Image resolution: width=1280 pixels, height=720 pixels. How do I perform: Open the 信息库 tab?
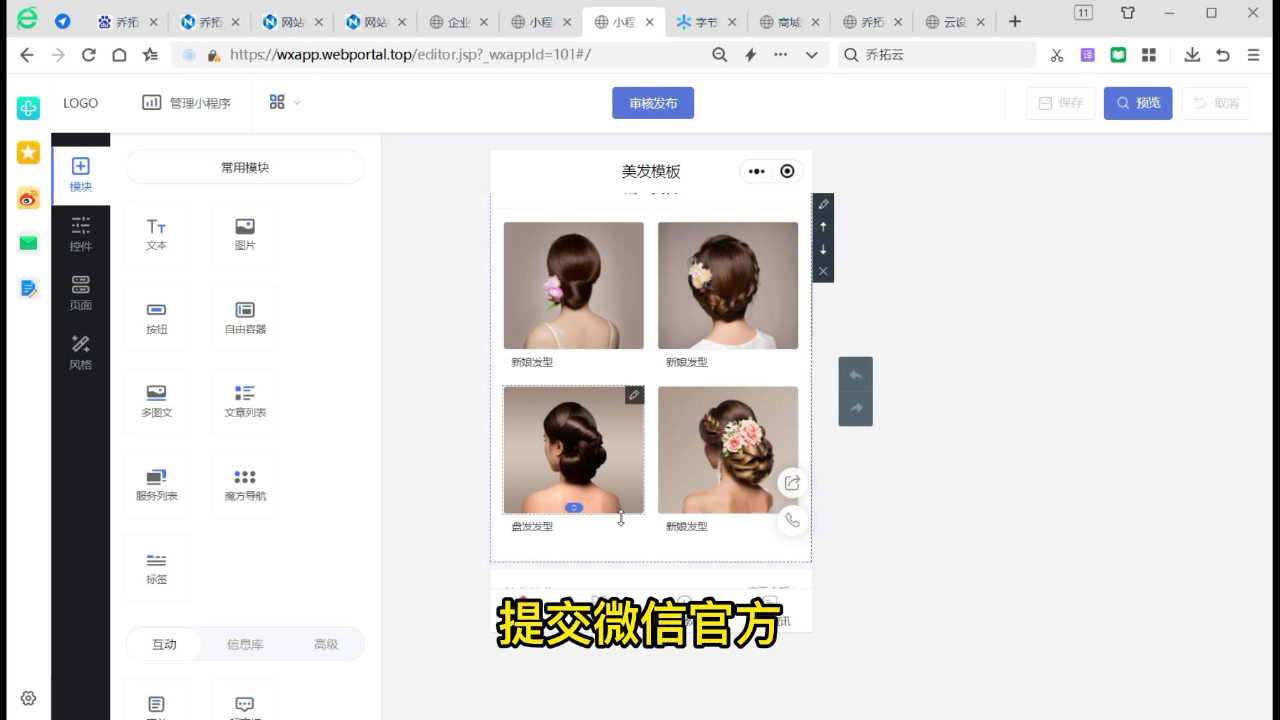point(245,644)
